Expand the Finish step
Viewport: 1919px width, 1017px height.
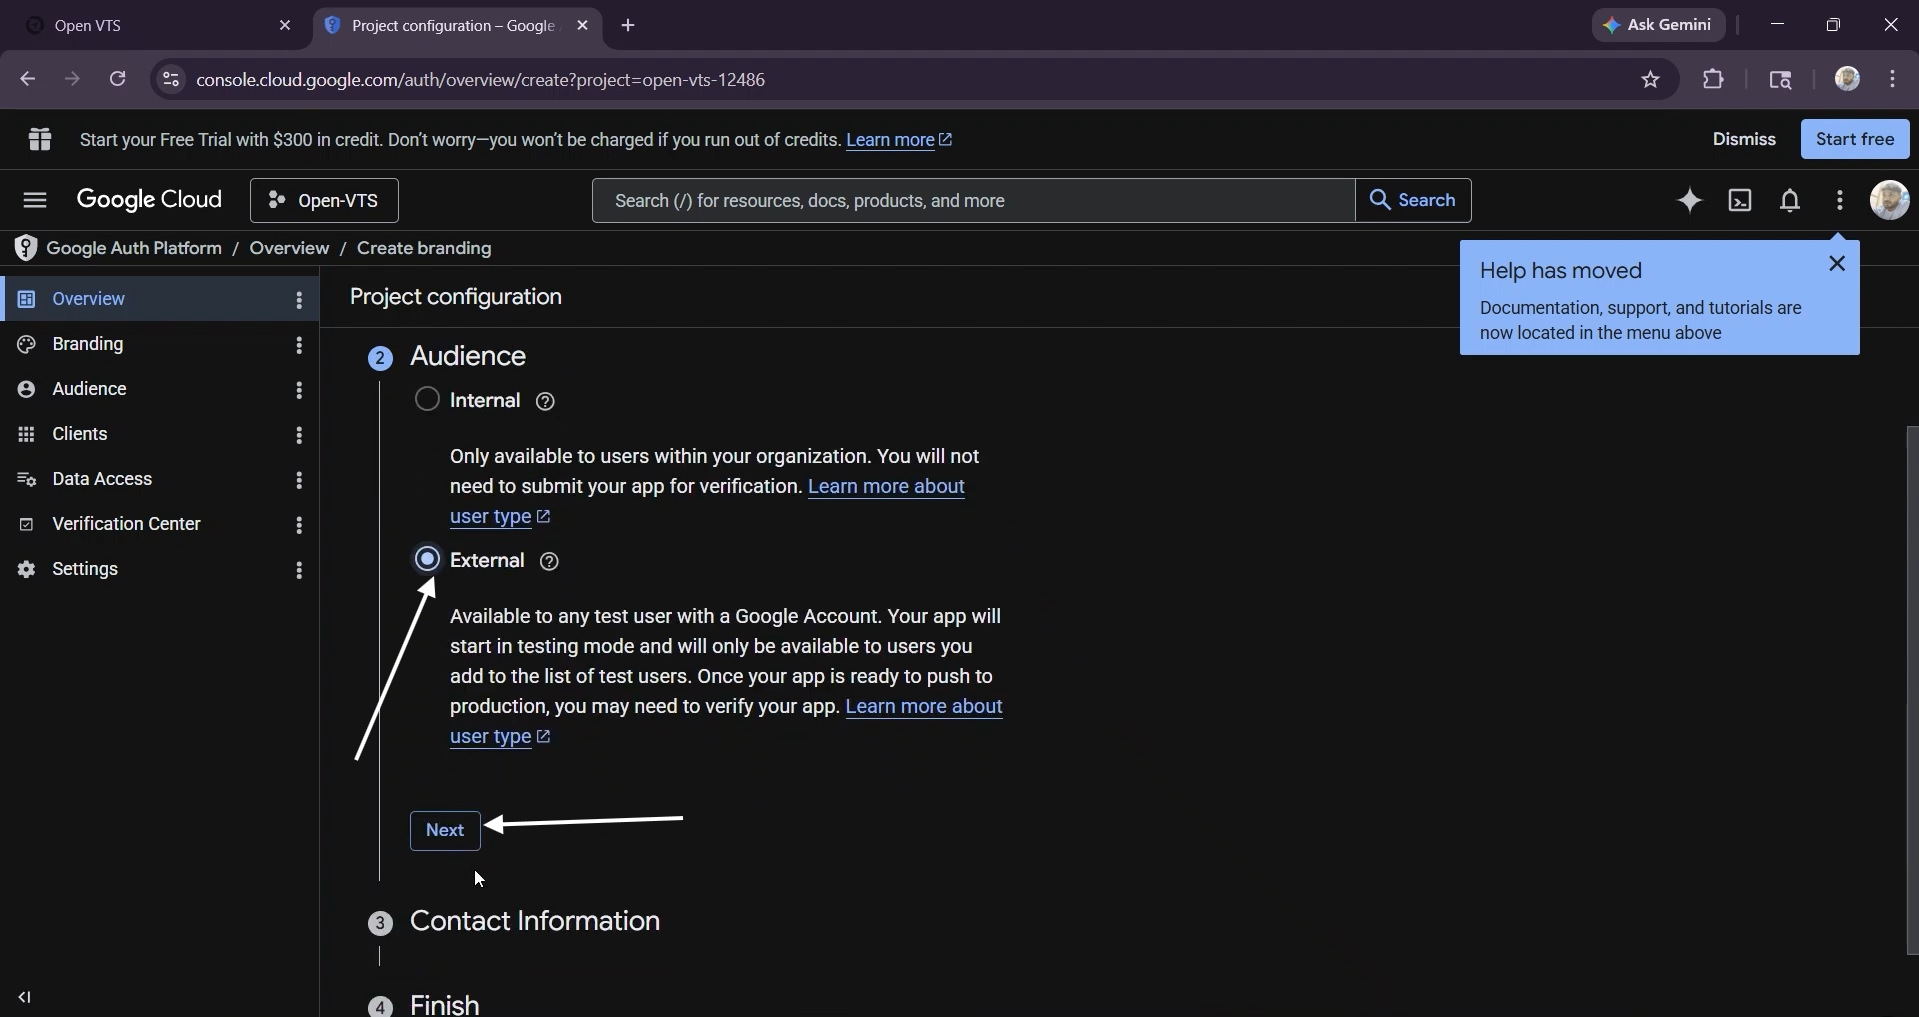coord(445,1004)
